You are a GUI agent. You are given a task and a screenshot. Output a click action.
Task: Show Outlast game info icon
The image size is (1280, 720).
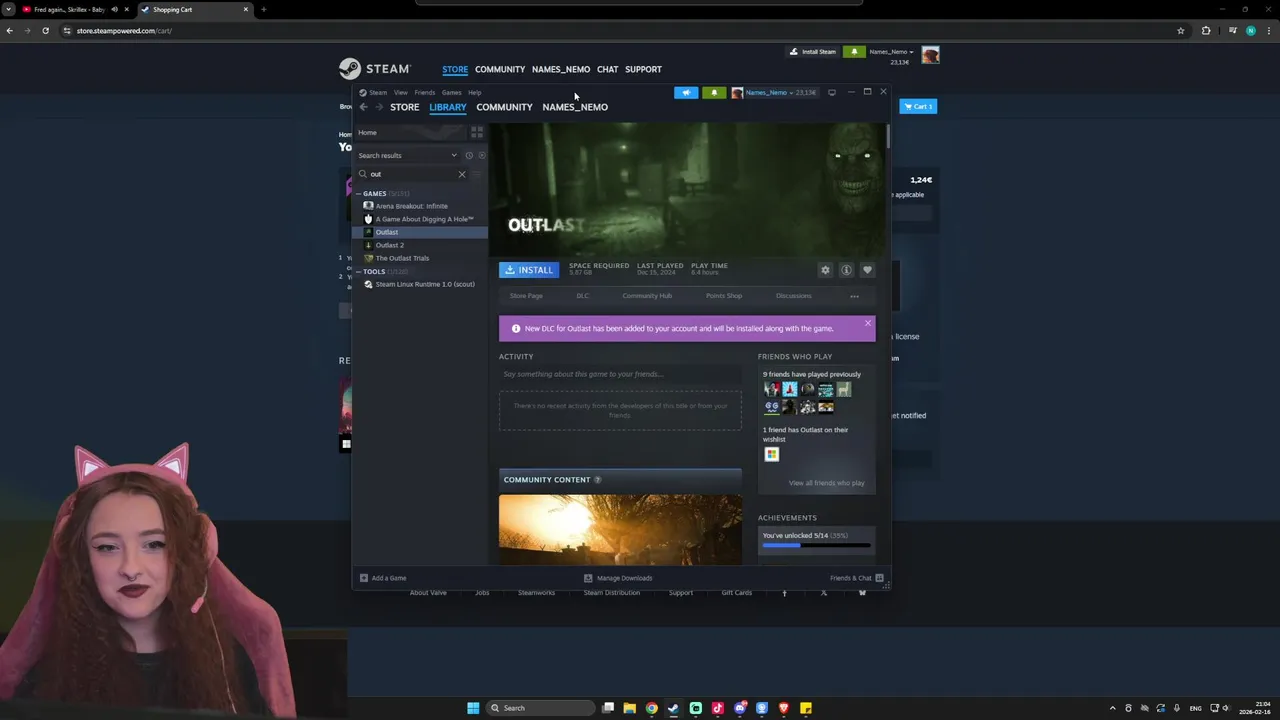click(x=846, y=270)
